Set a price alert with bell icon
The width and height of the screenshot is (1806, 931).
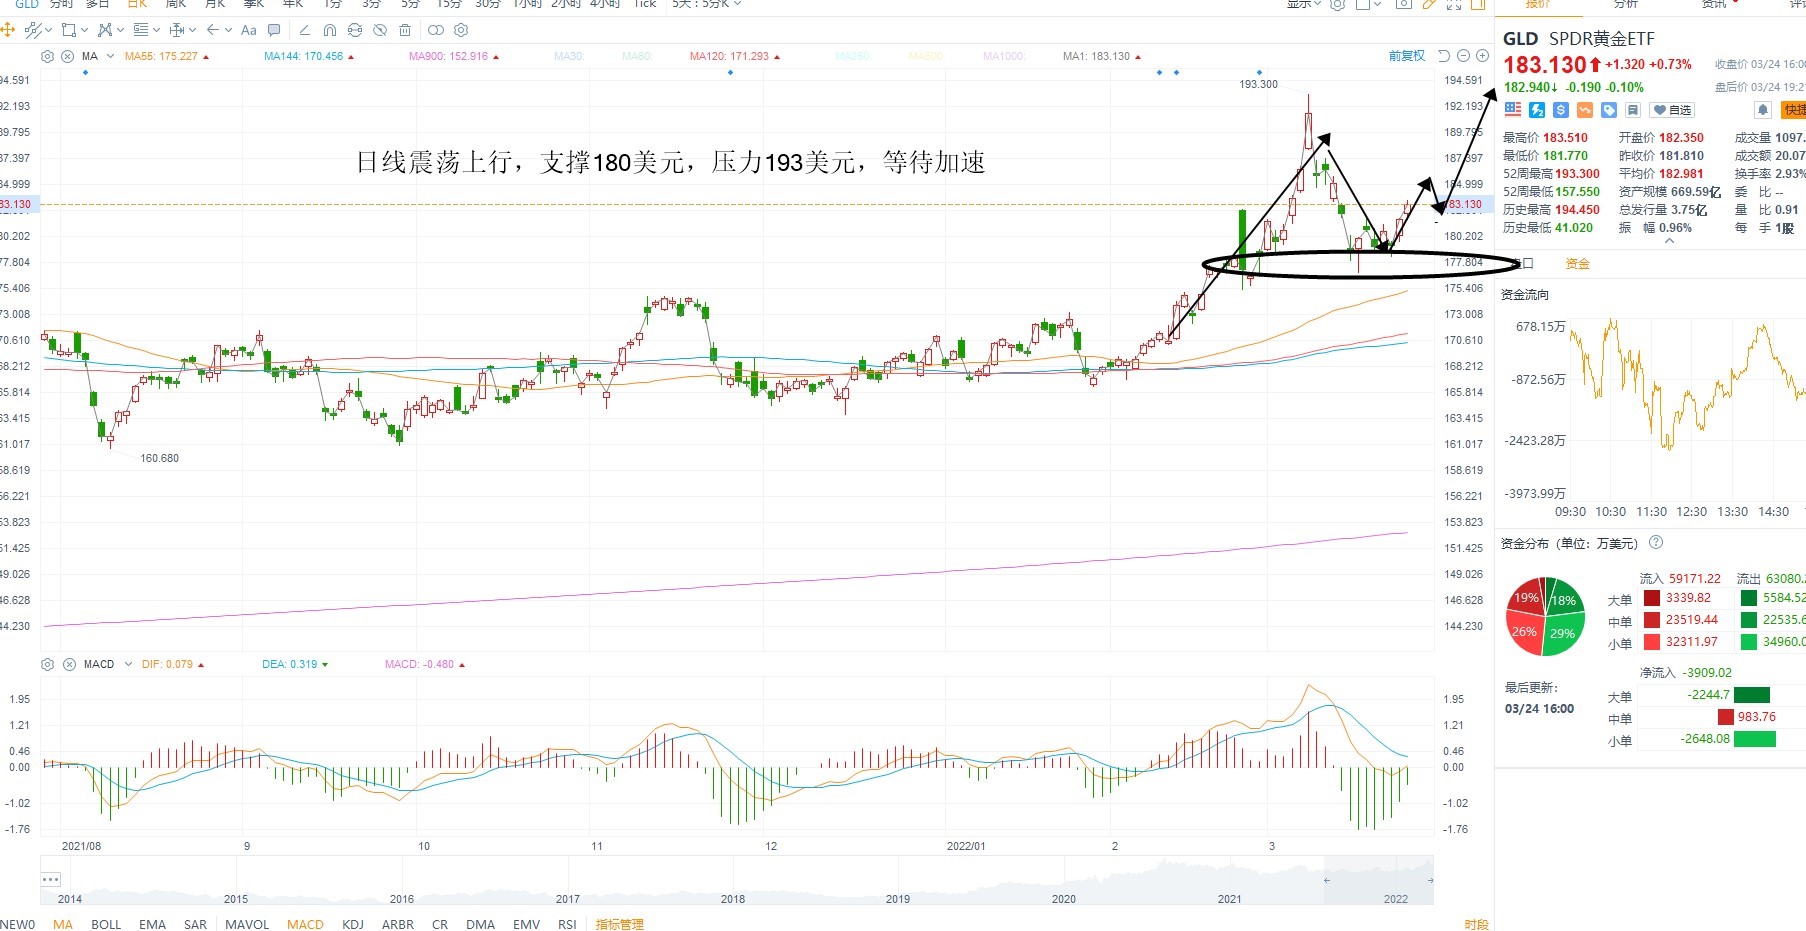(1763, 110)
